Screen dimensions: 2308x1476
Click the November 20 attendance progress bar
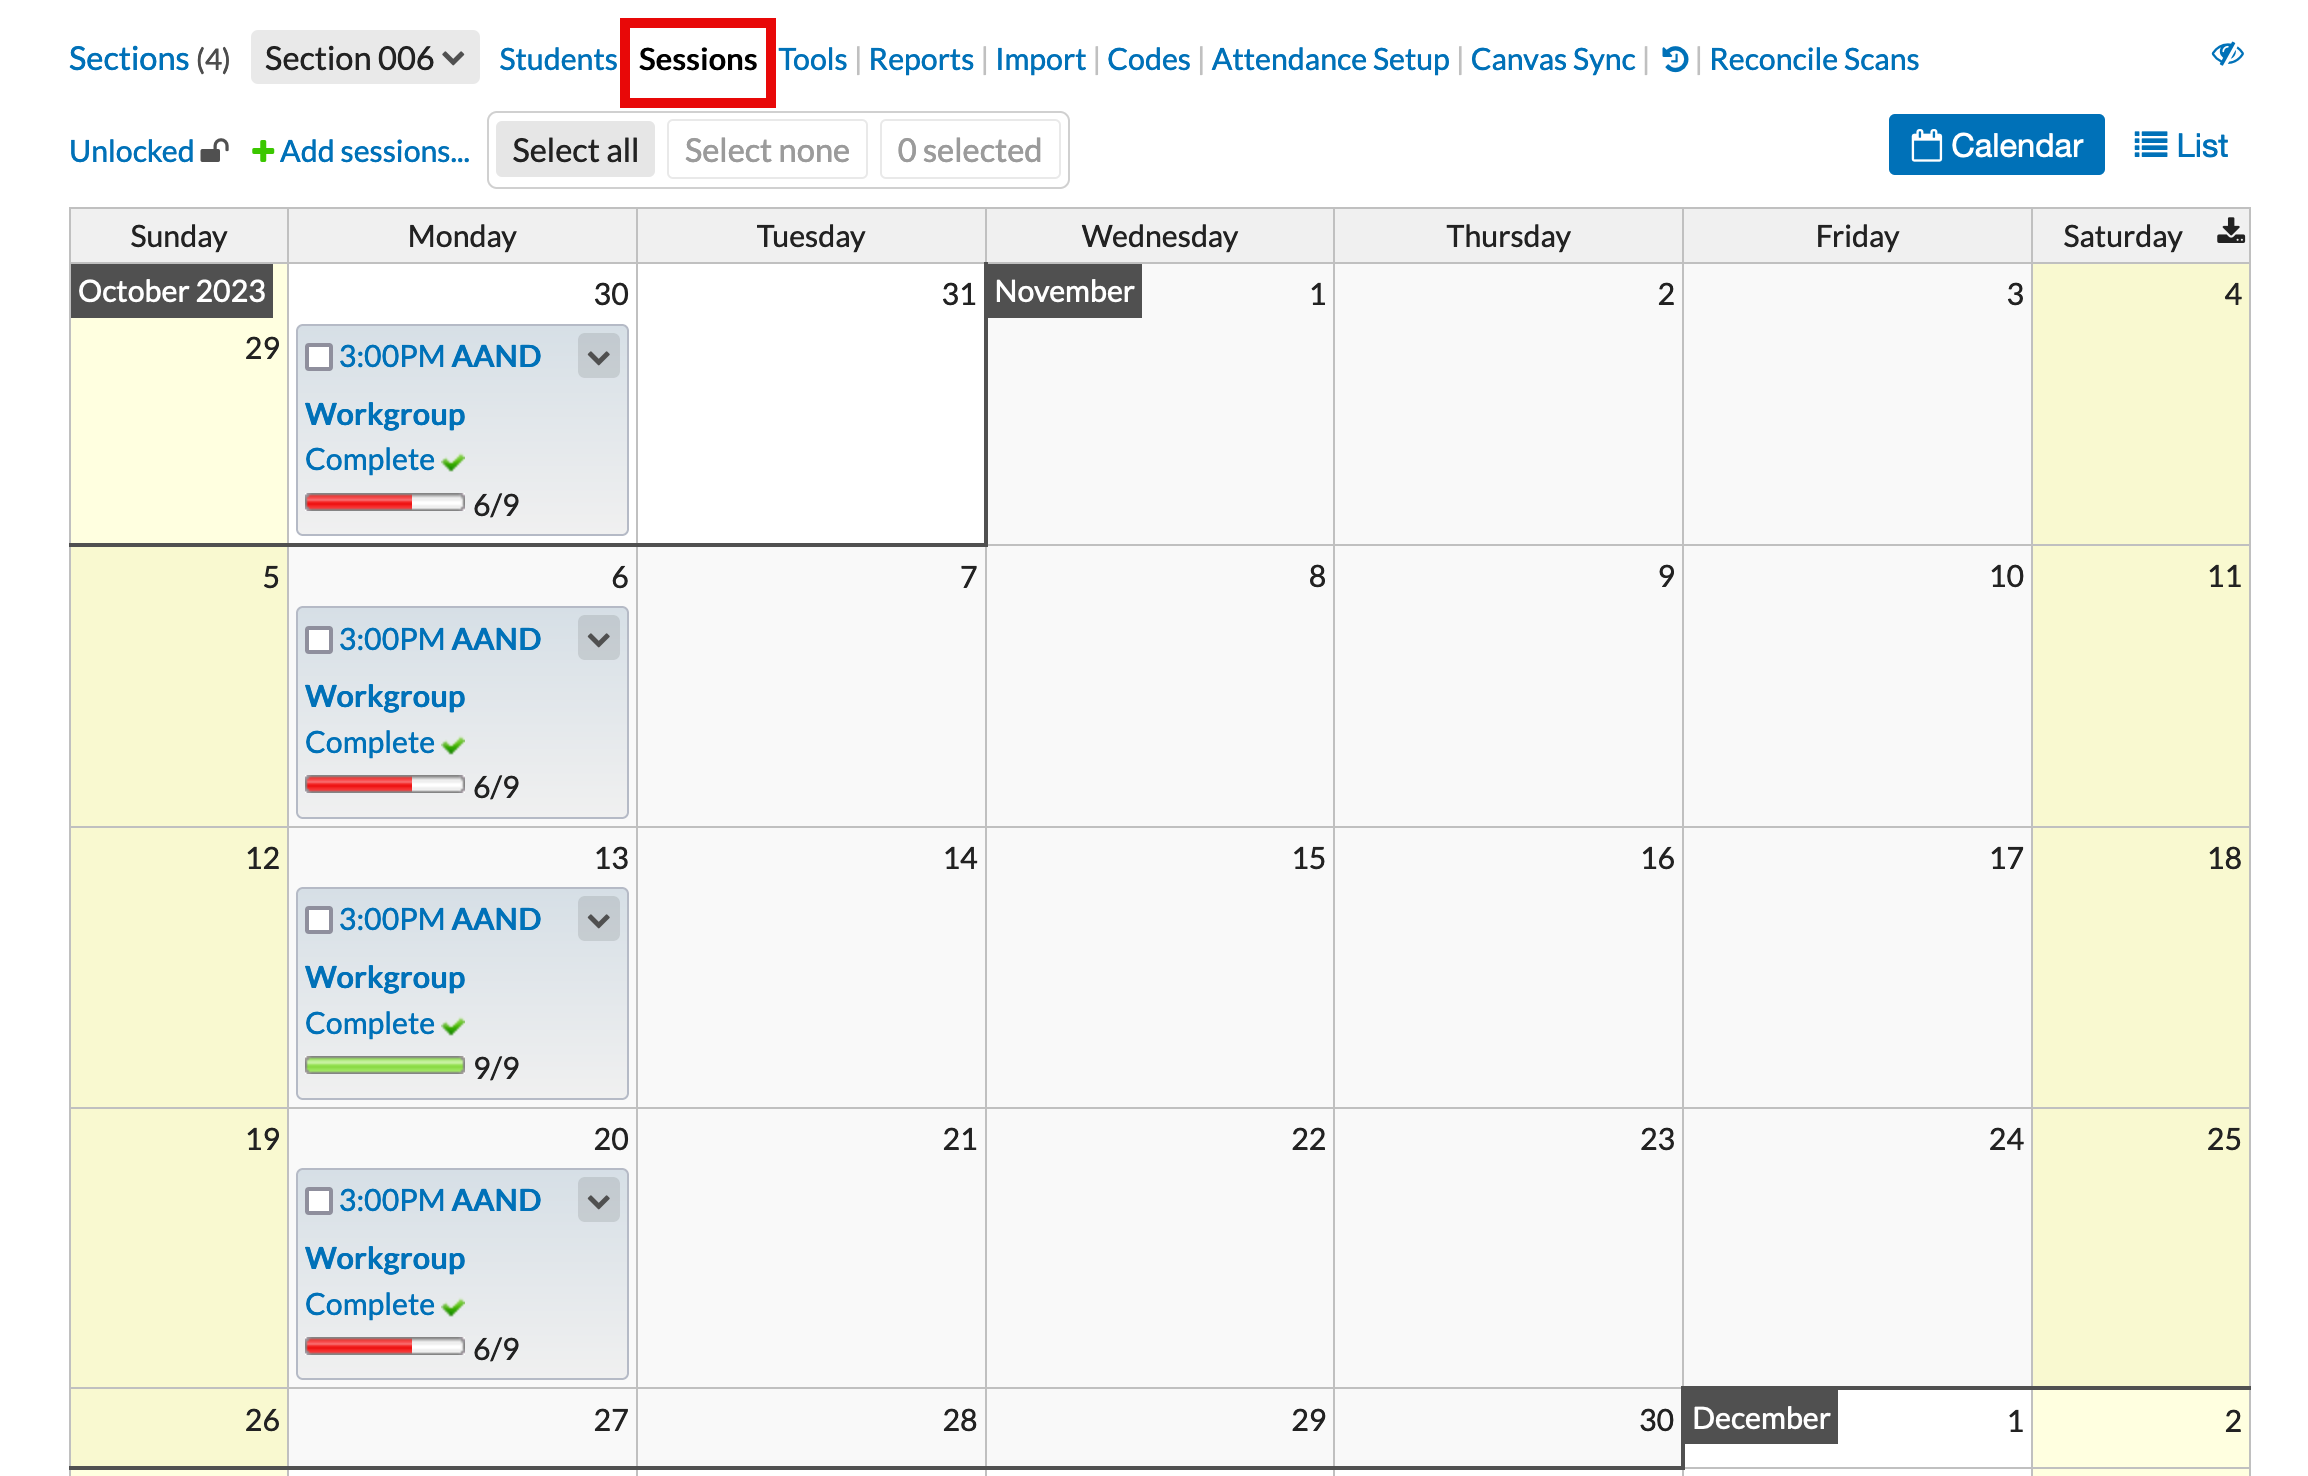point(384,1347)
